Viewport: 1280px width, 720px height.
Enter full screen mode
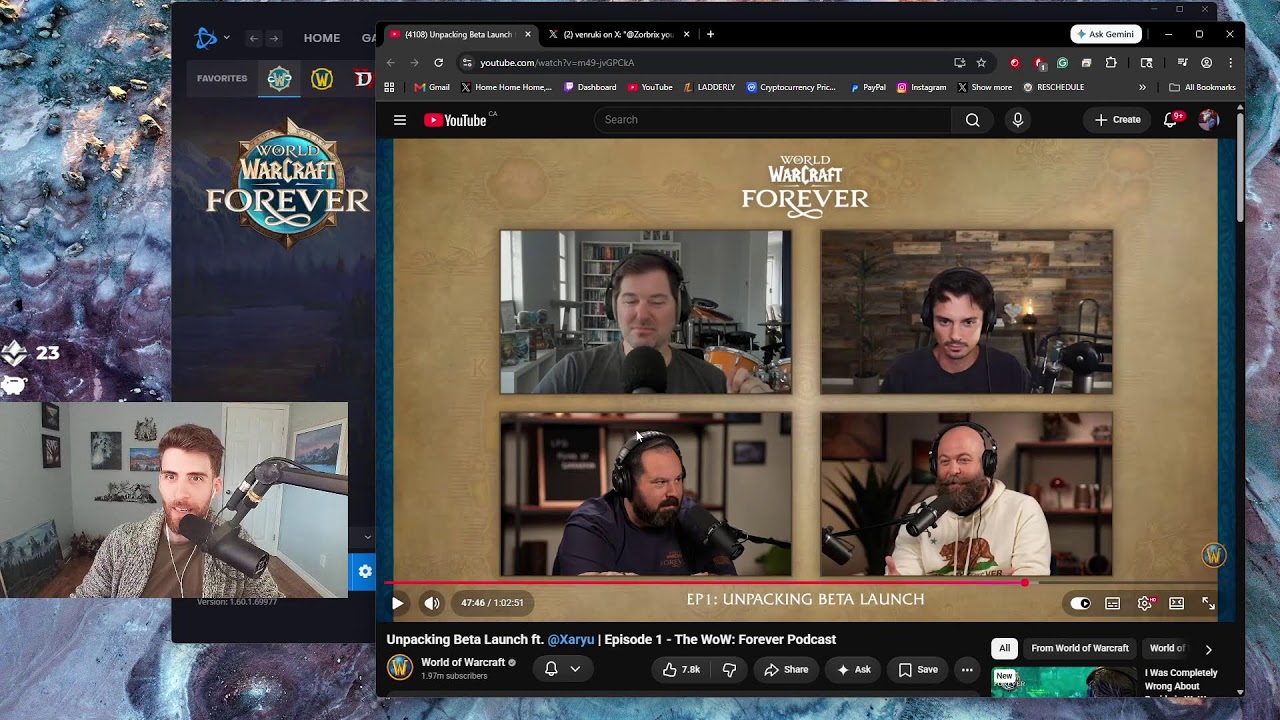point(1208,603)
